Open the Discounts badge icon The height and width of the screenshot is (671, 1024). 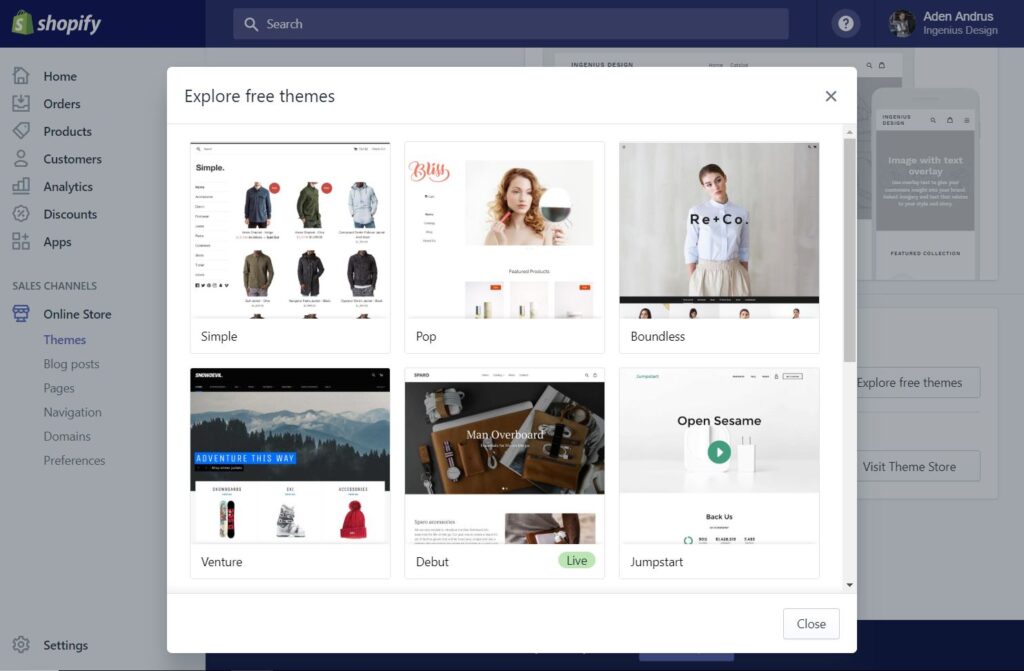21,214
